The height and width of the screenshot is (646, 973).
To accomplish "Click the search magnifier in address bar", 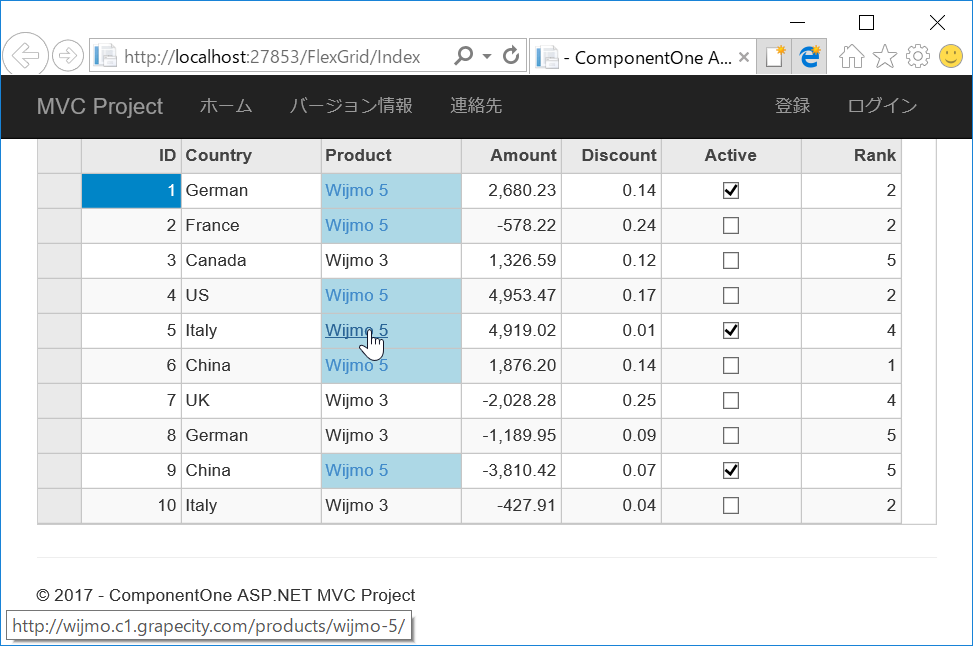I will (x=464, y=56).
